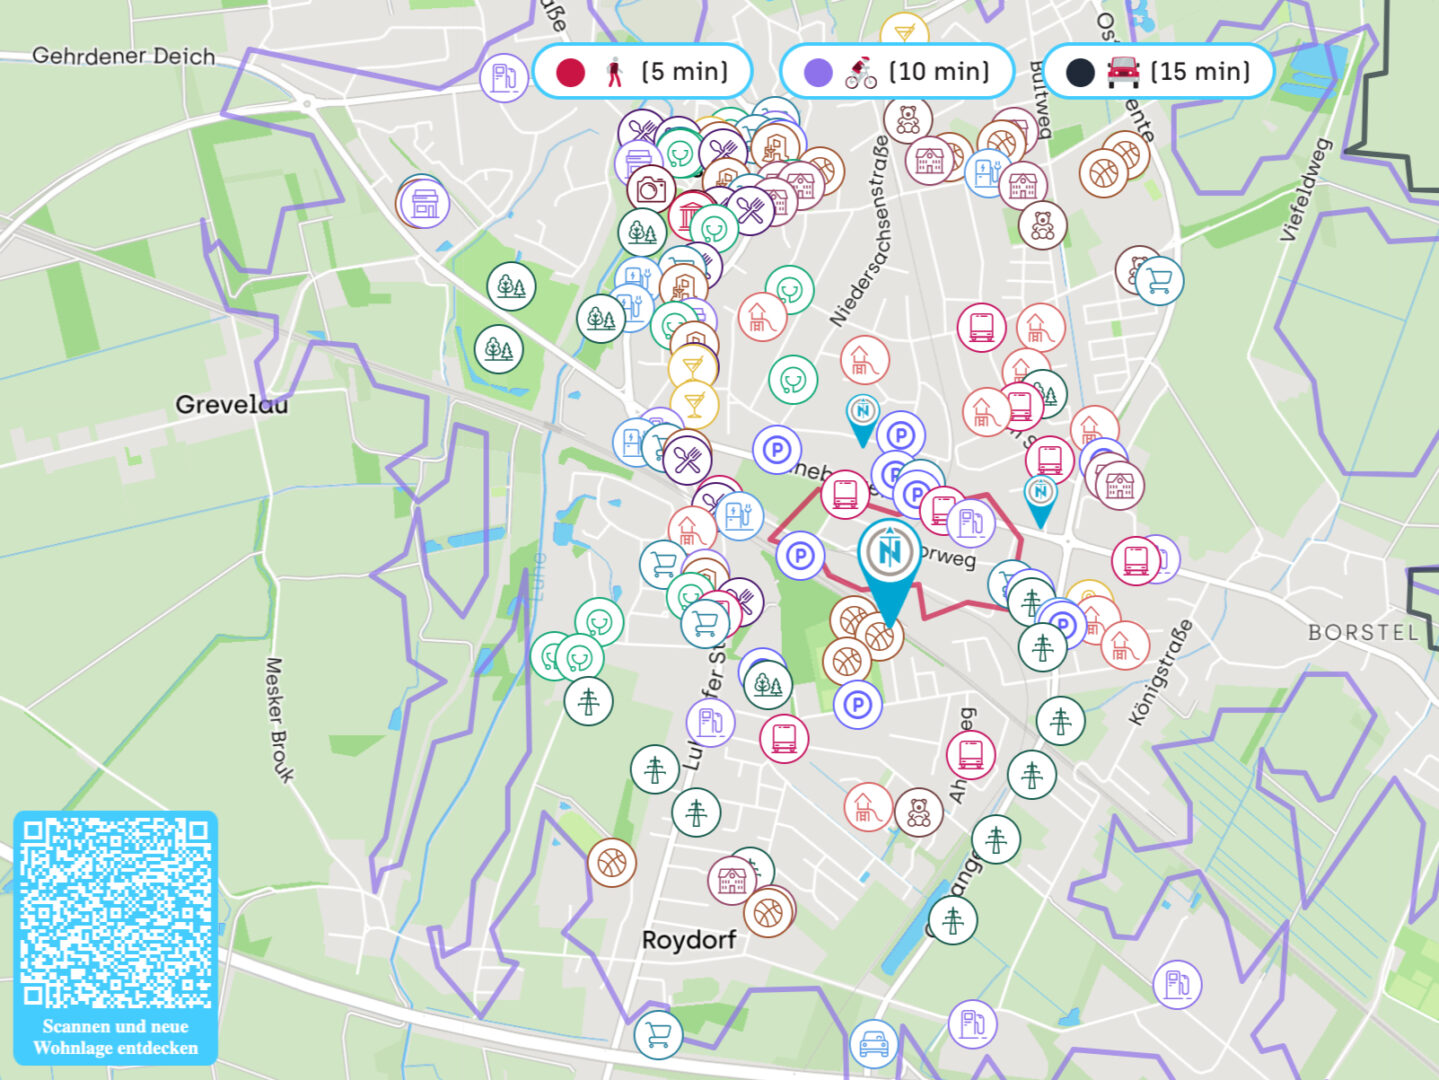Click shopping cart marker below Viefeldweg label
The image size is (1439, 1080).
pos(1159,280)
